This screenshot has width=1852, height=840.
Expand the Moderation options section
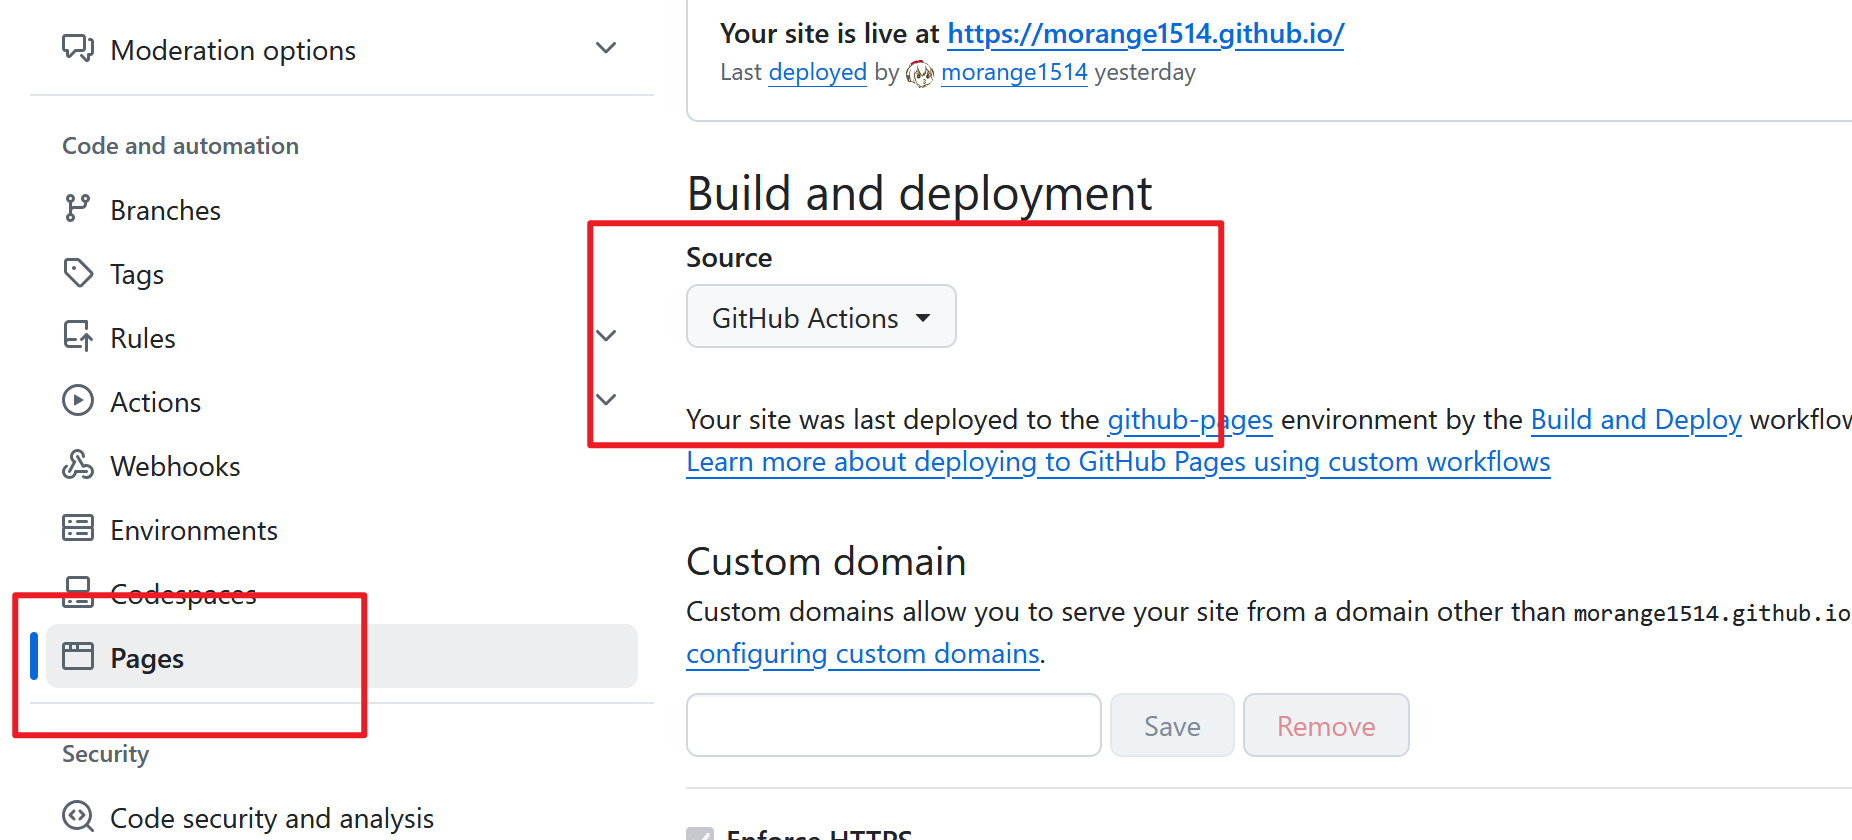click(606, 48)
